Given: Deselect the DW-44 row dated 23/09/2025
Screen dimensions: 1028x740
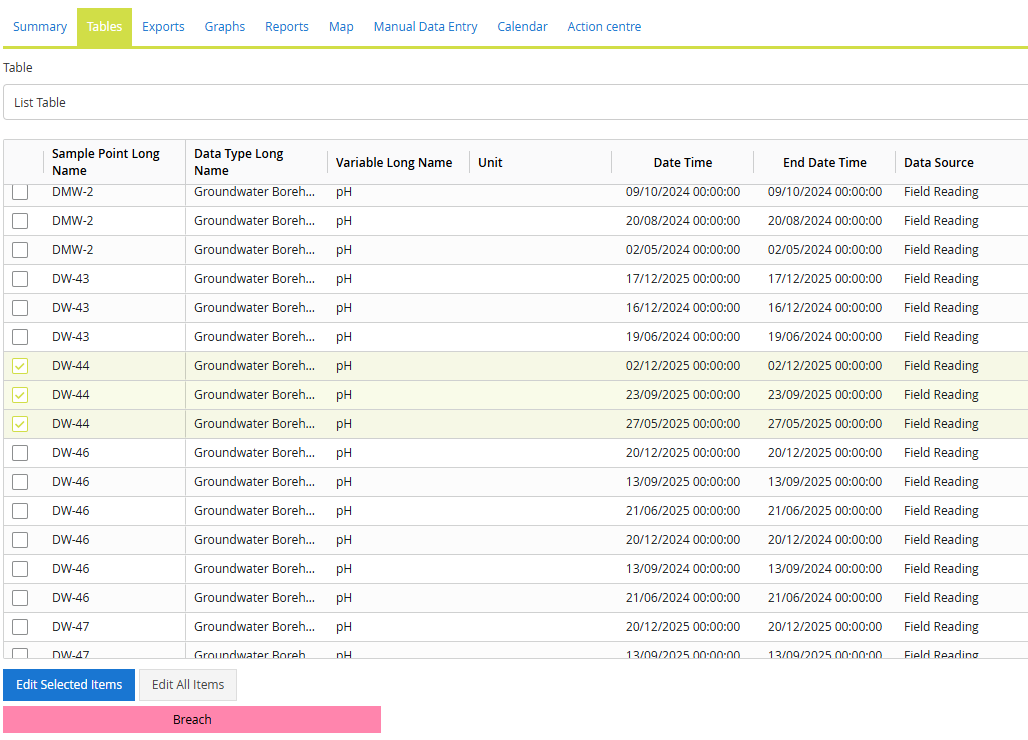Looking at the screenshot, I should click(x=20, y=395).
